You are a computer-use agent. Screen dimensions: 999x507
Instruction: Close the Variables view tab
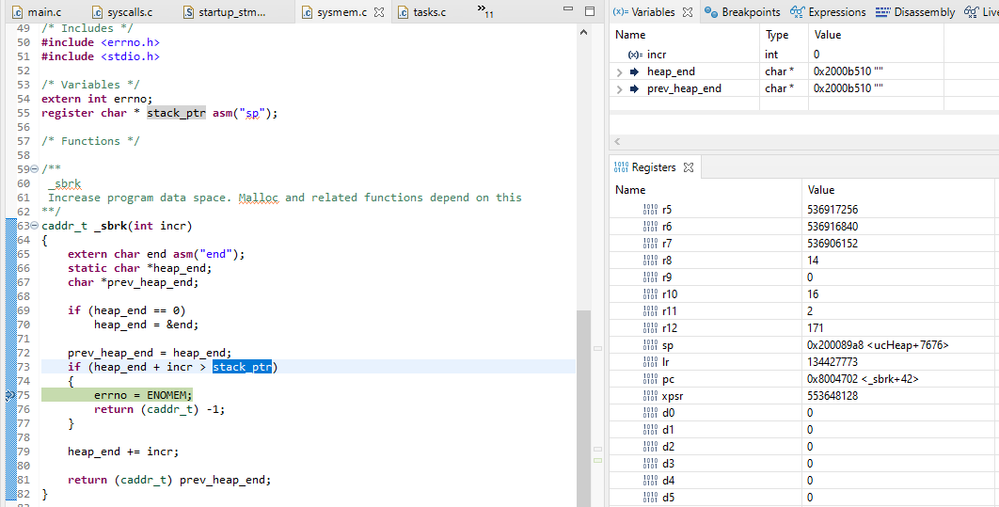tap(687, 12)
